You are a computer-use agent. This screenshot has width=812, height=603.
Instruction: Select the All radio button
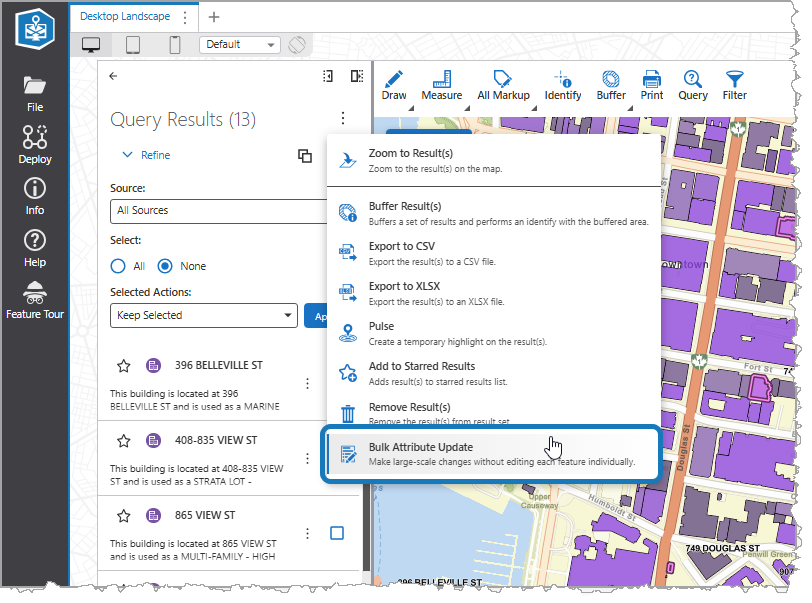119,266
